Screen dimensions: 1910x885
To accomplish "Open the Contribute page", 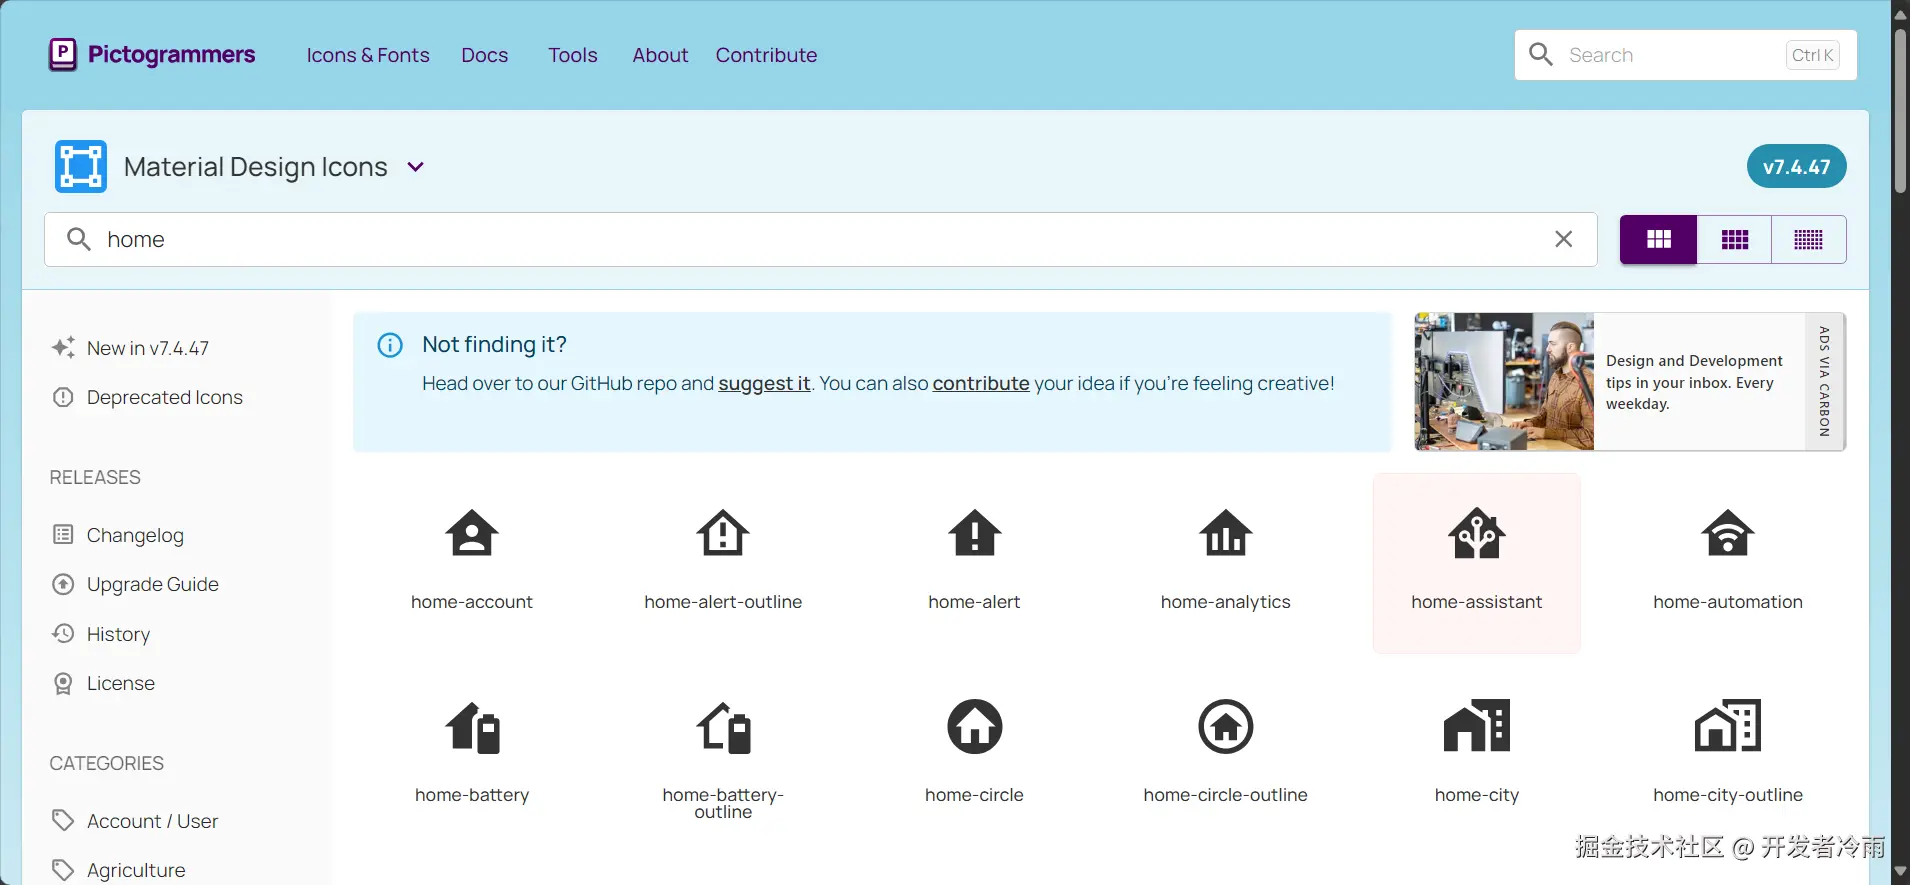I will (766, 55).
